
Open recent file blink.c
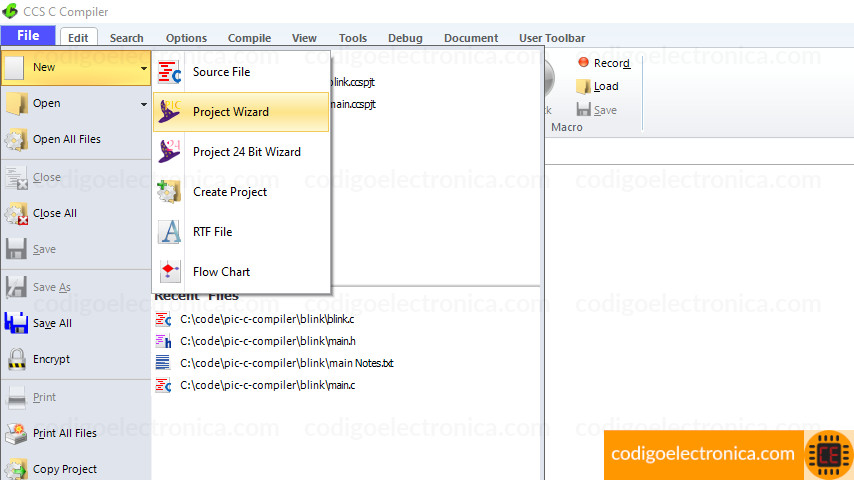tap(267, 319)
